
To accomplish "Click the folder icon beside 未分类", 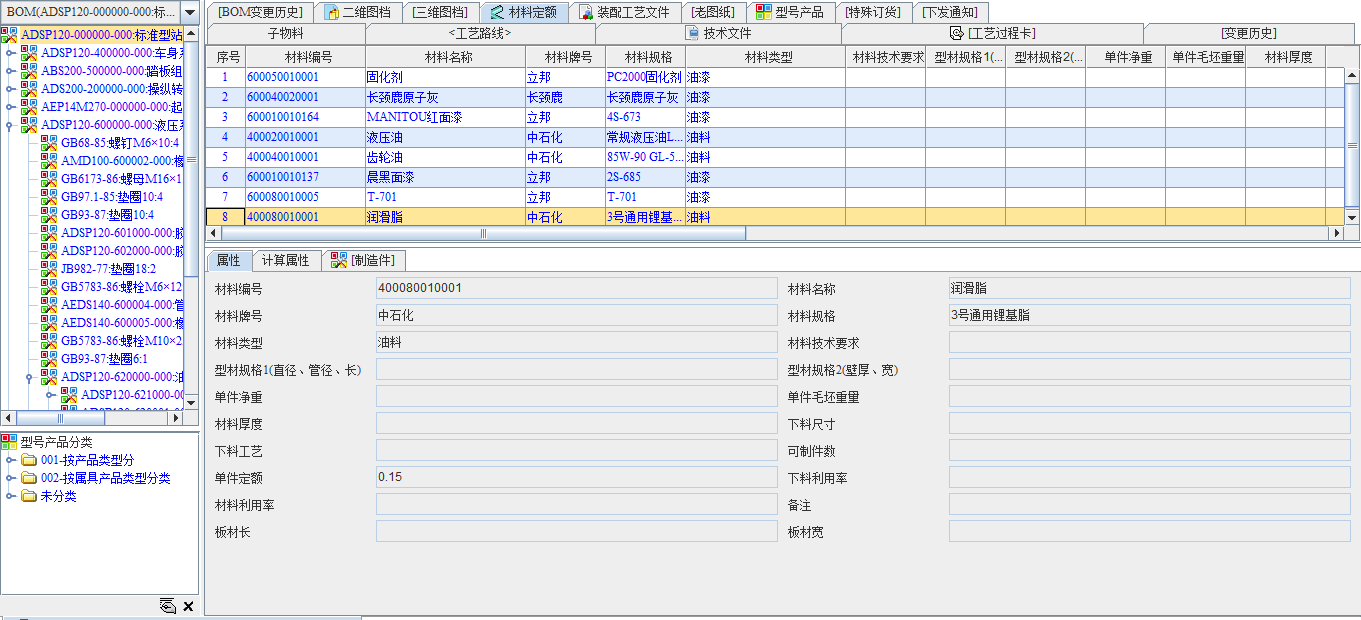I will point(29,496).
